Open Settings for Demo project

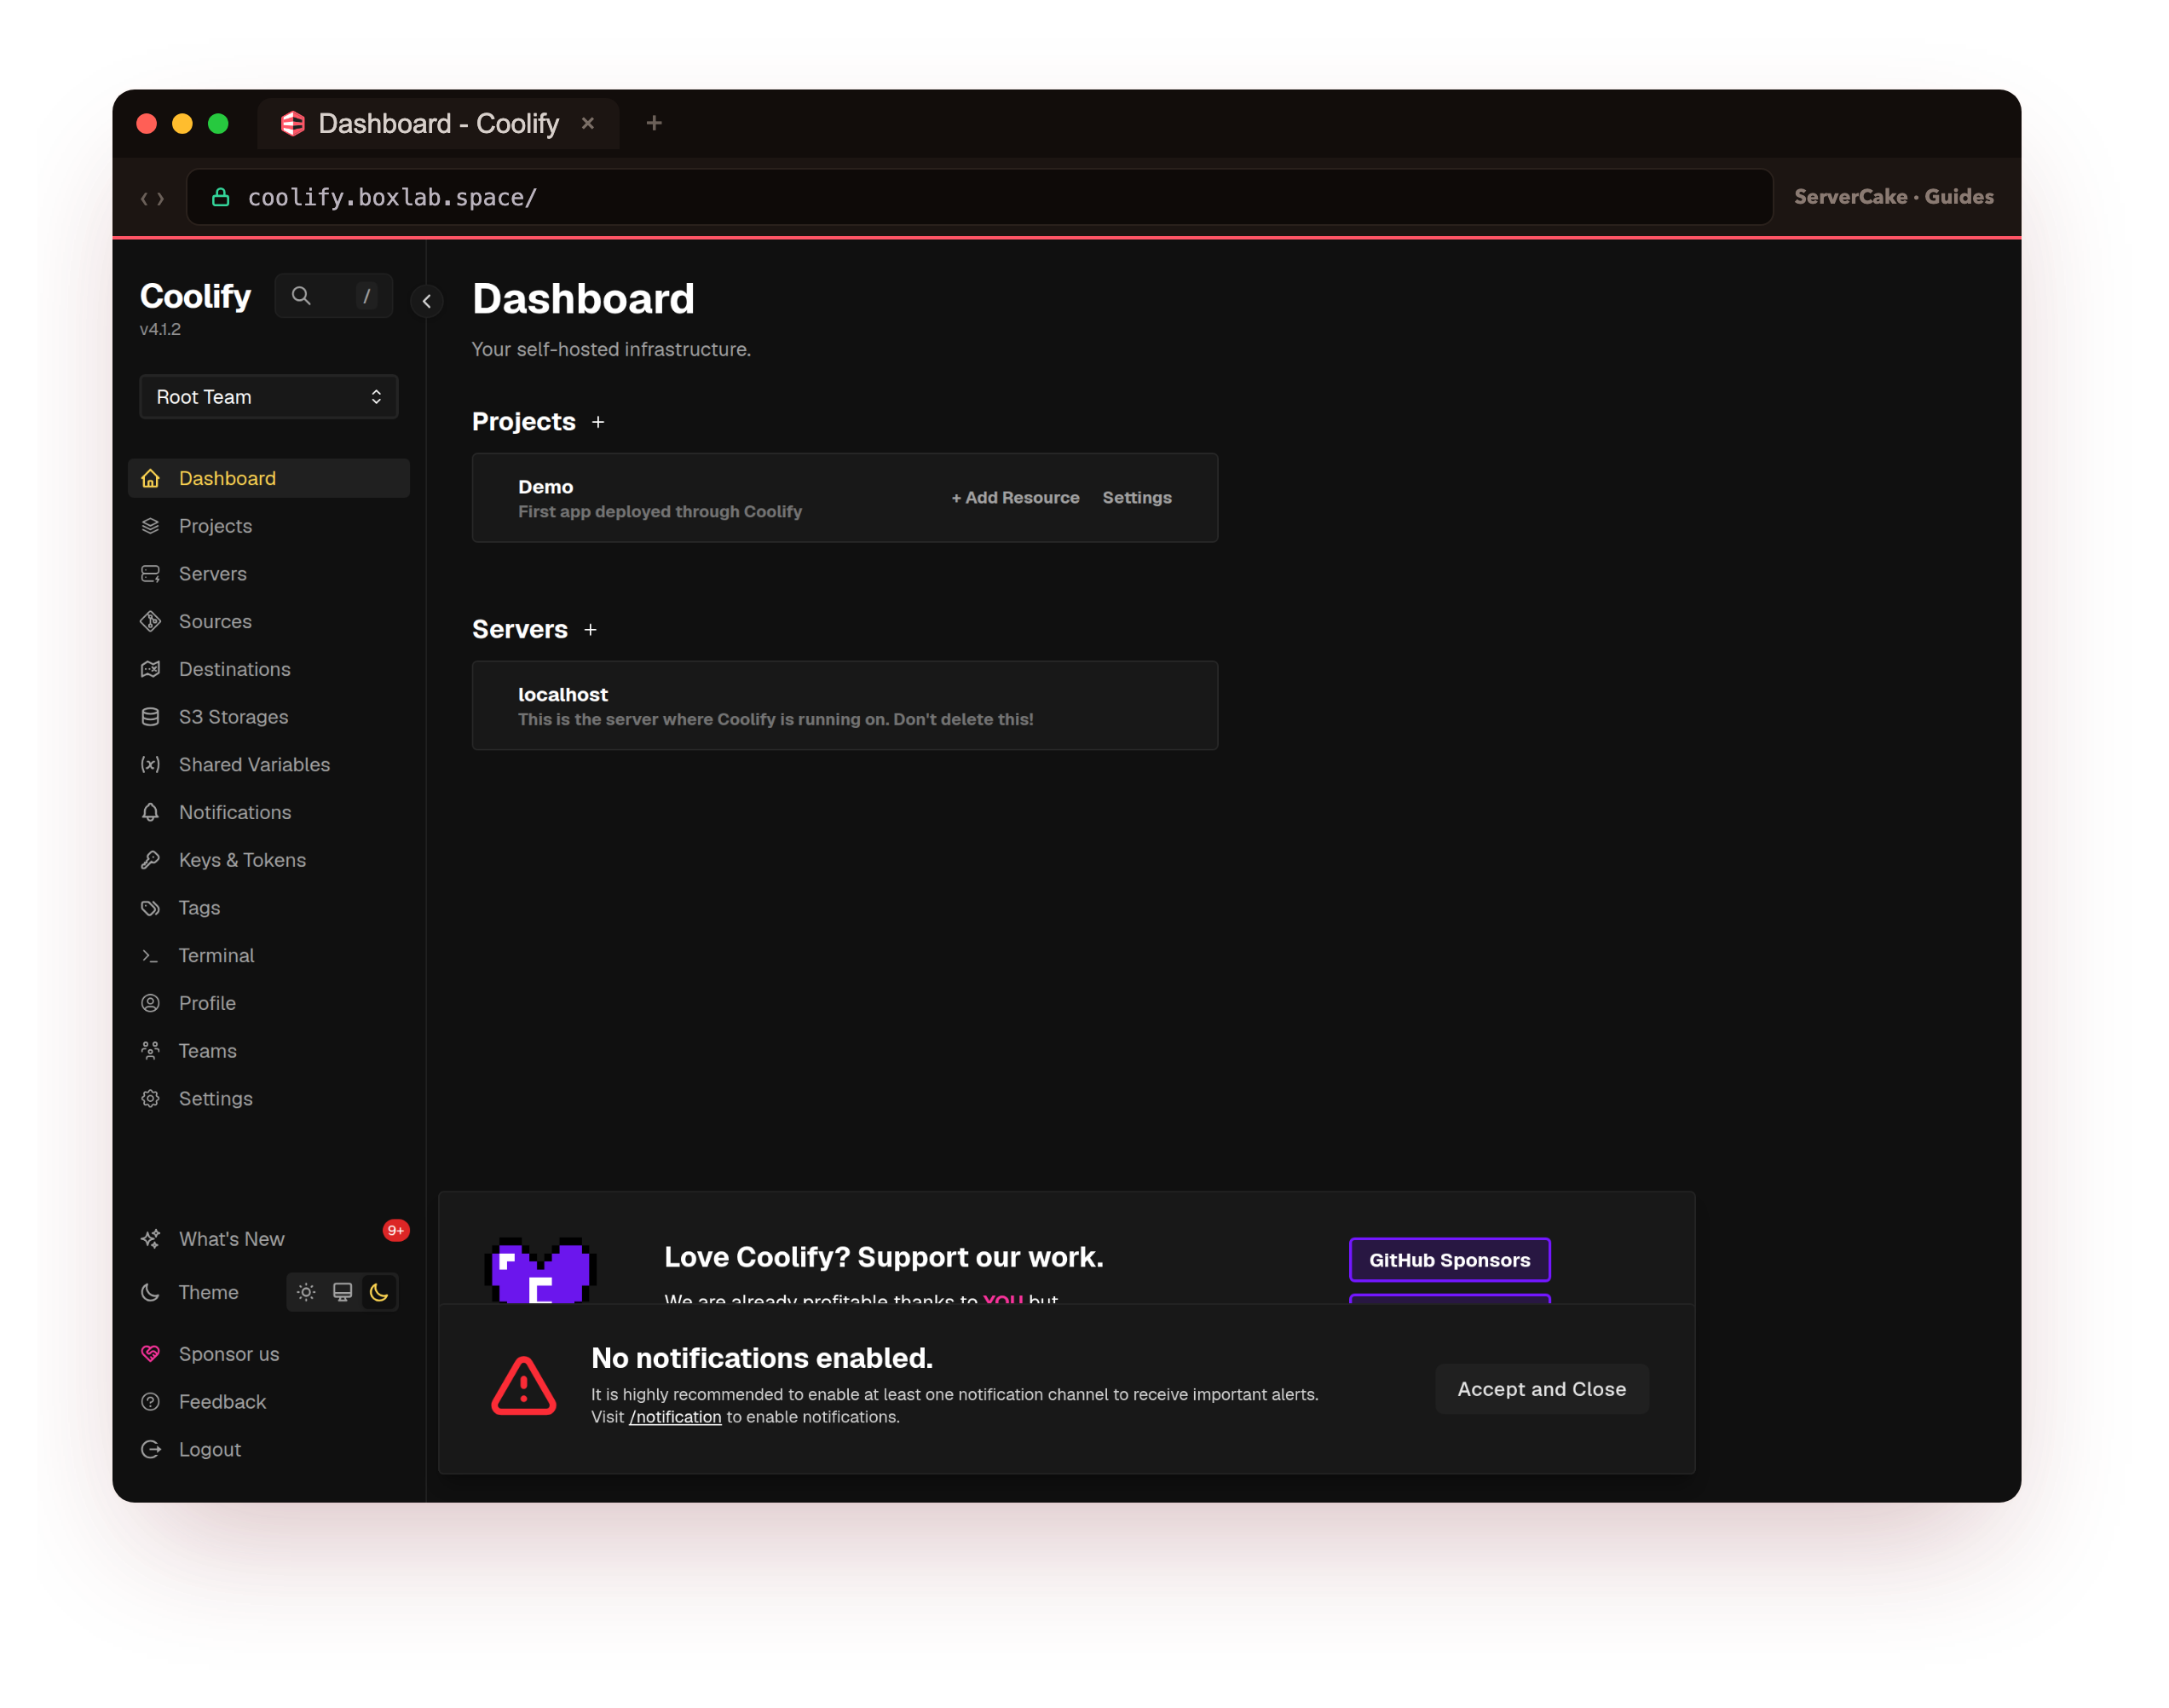(1137, 498)
